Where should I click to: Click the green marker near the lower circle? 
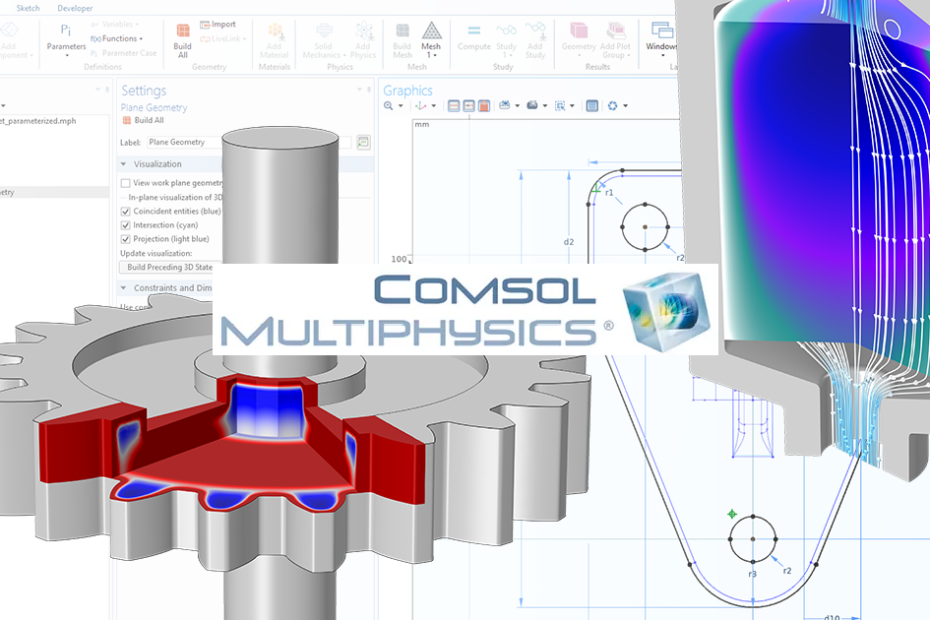coord(732,514)
